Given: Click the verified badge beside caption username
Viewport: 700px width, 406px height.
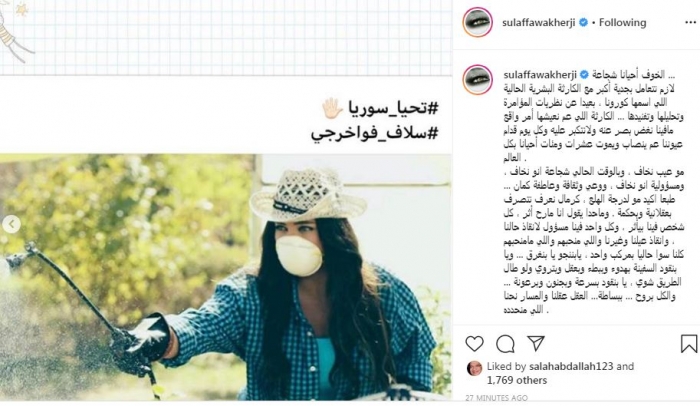Looking at the screenshot, I should click(584, 74).
